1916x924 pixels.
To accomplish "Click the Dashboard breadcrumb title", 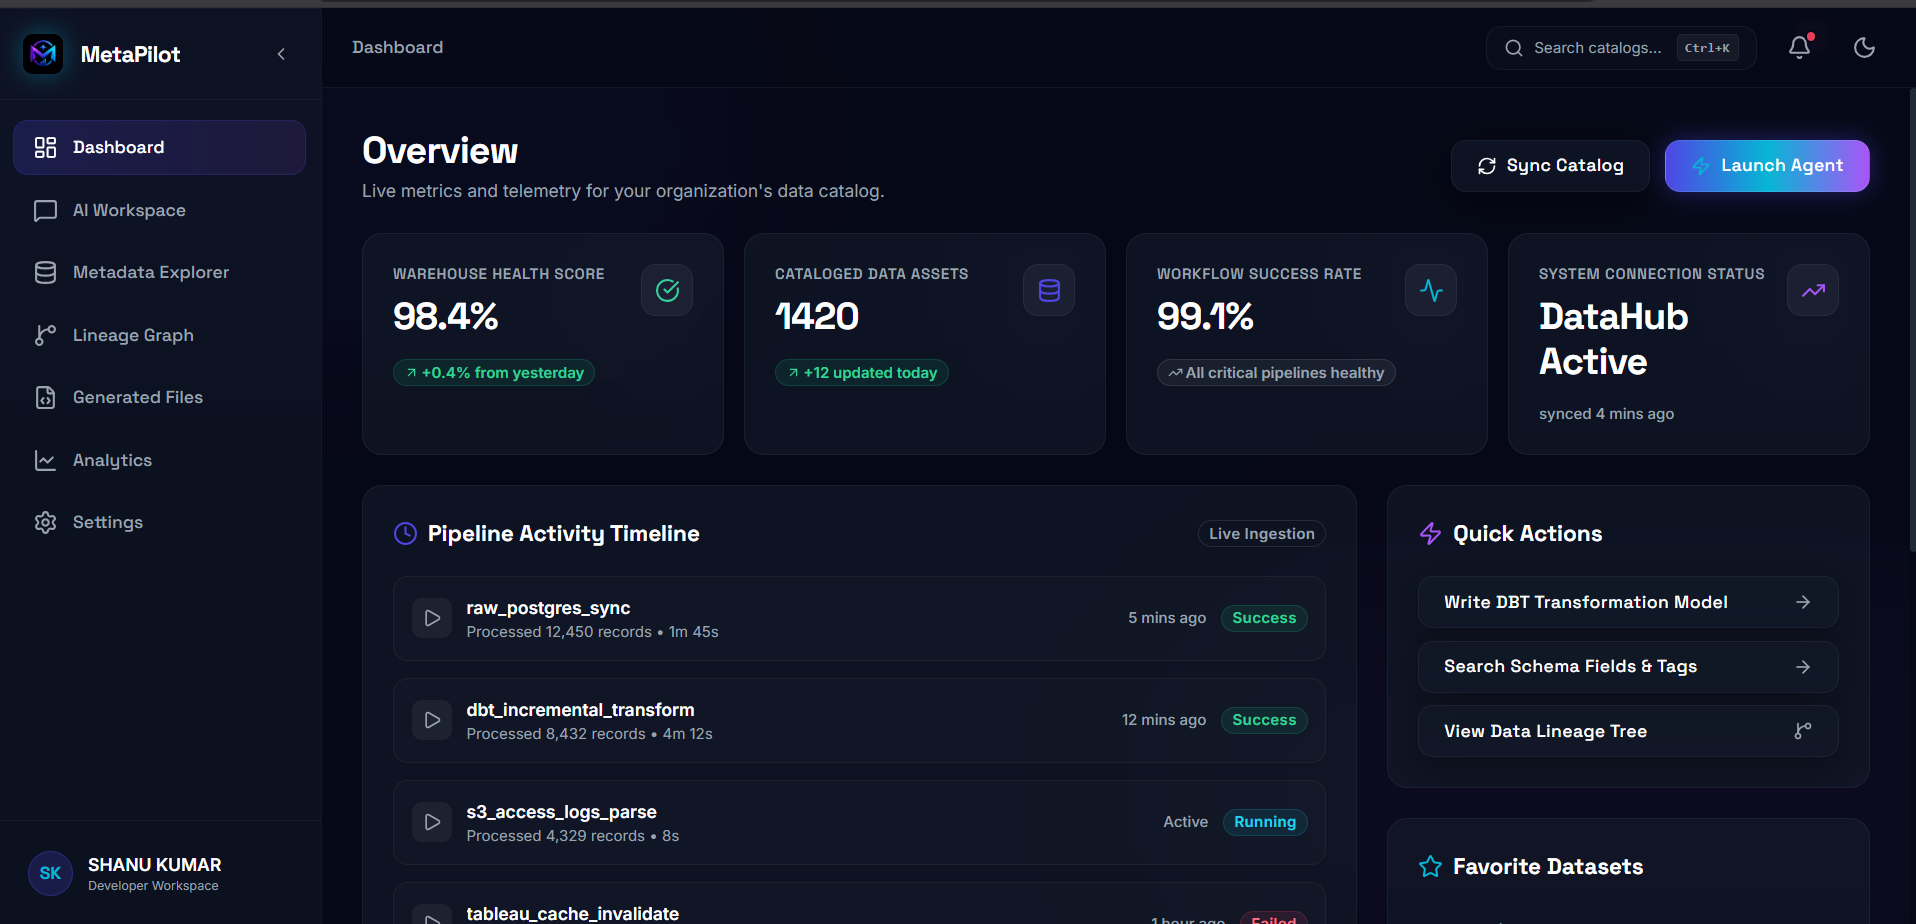I will coord(397,47).
